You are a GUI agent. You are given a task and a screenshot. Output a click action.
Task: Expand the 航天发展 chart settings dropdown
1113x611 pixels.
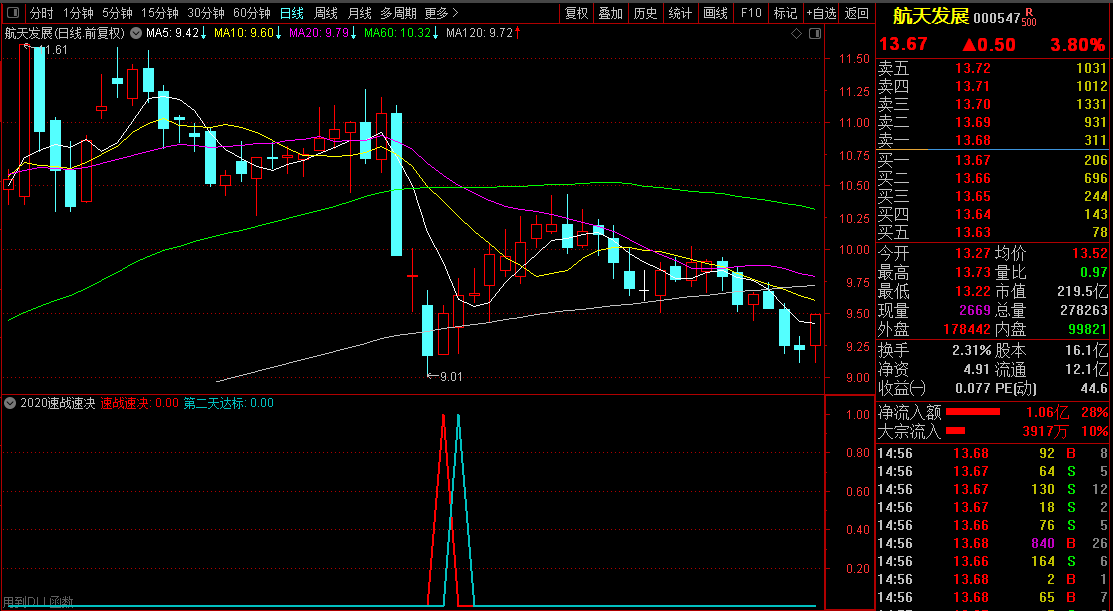[136, 33]
